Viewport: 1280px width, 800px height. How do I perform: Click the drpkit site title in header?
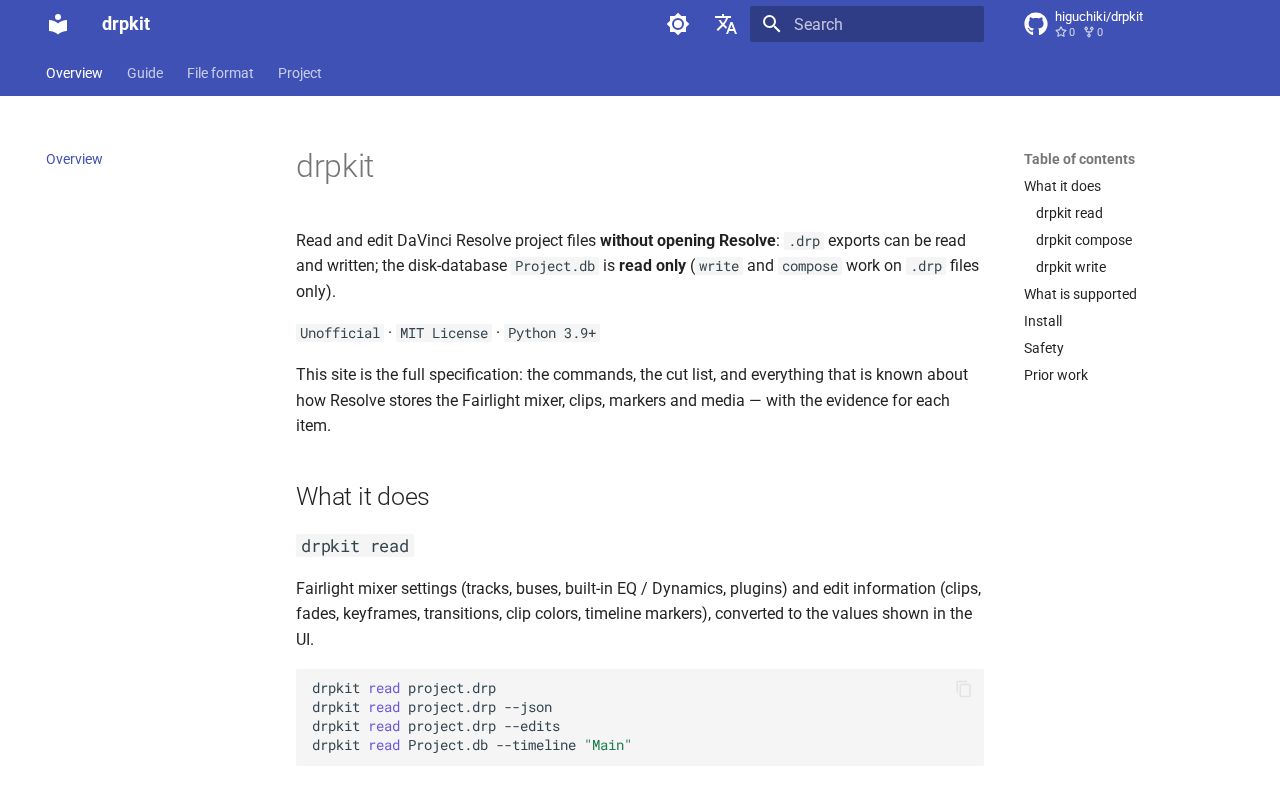point(126,24)
